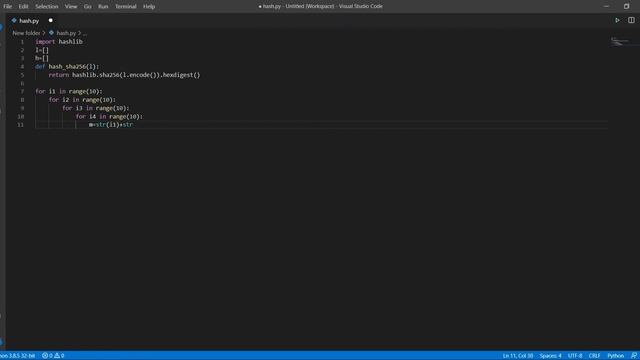Split the editor with layout icon
Image resolution: width=640 pixels, height=360 pixels.
[x=631, y=20]
